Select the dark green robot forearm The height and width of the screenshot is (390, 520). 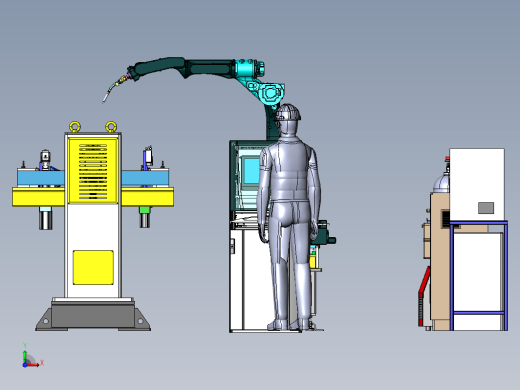[x=209, y=68]
